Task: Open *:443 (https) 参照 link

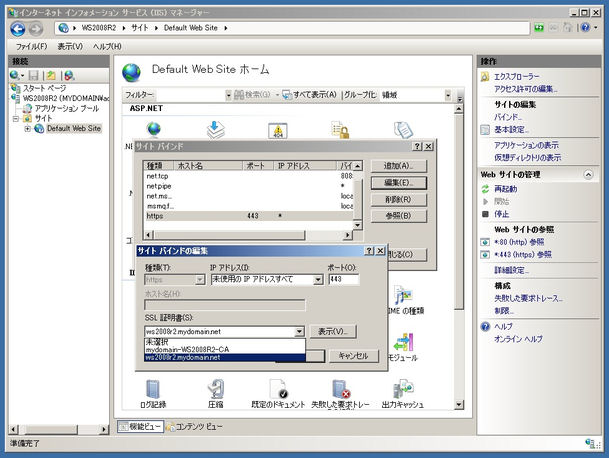Action: pyautogui.click(x=523, y=254)
